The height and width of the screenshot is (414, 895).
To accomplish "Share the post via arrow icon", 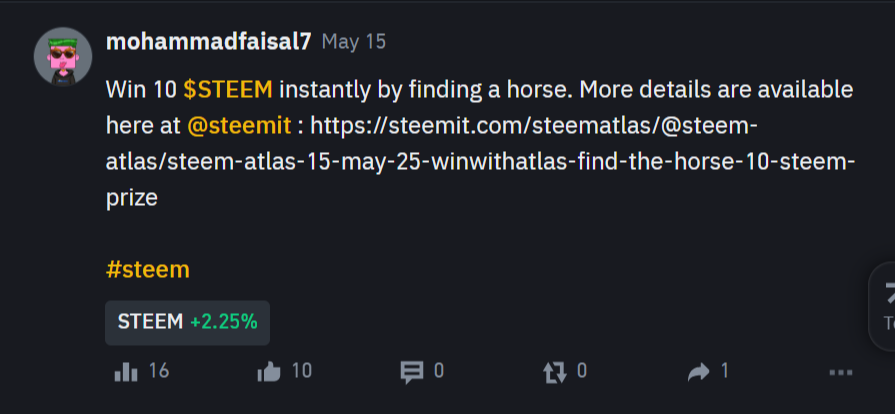I will pyautogui.click(x=698, y=372).
